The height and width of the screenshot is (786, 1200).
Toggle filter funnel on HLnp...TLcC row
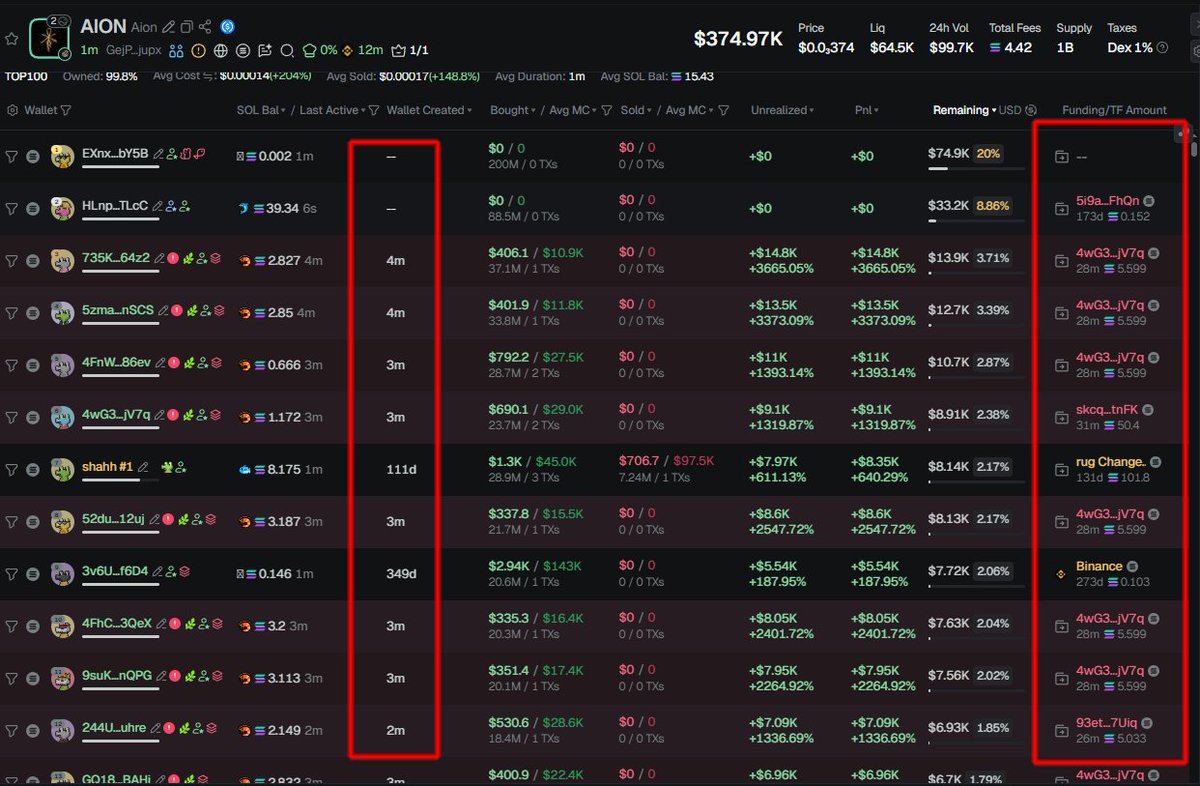[12, 208]
